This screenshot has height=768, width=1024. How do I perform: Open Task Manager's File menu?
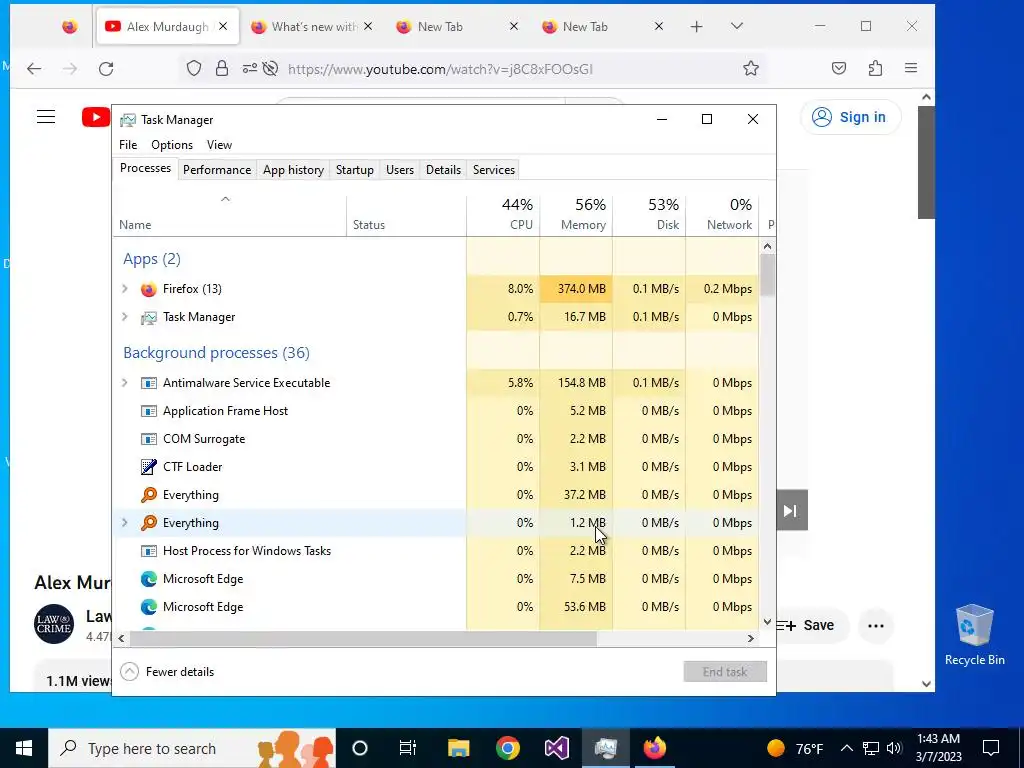(128, 145)
